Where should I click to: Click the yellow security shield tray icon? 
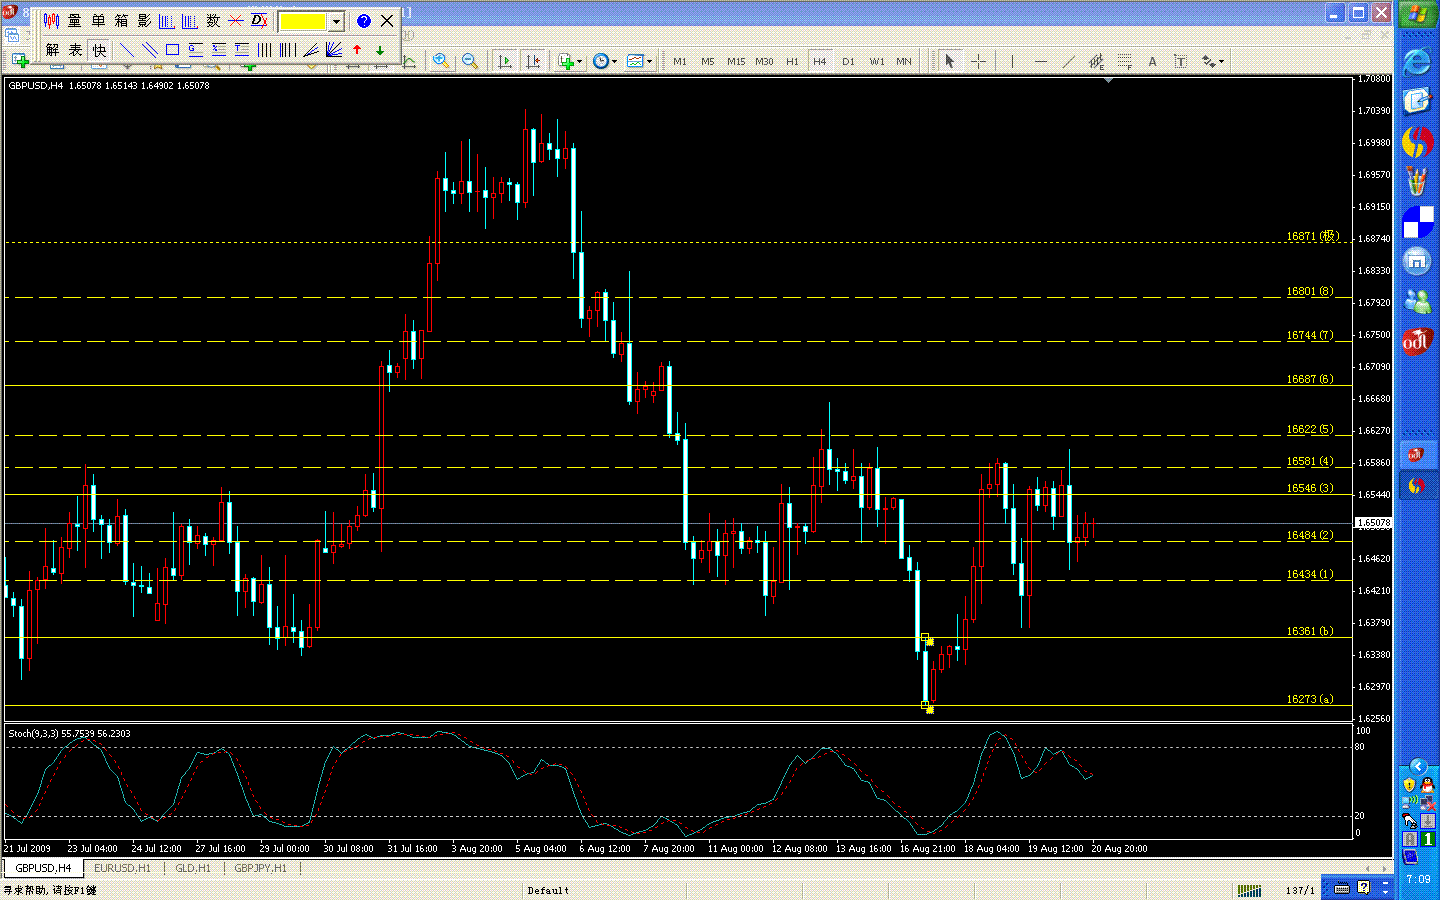click(x=1409, y=785)
